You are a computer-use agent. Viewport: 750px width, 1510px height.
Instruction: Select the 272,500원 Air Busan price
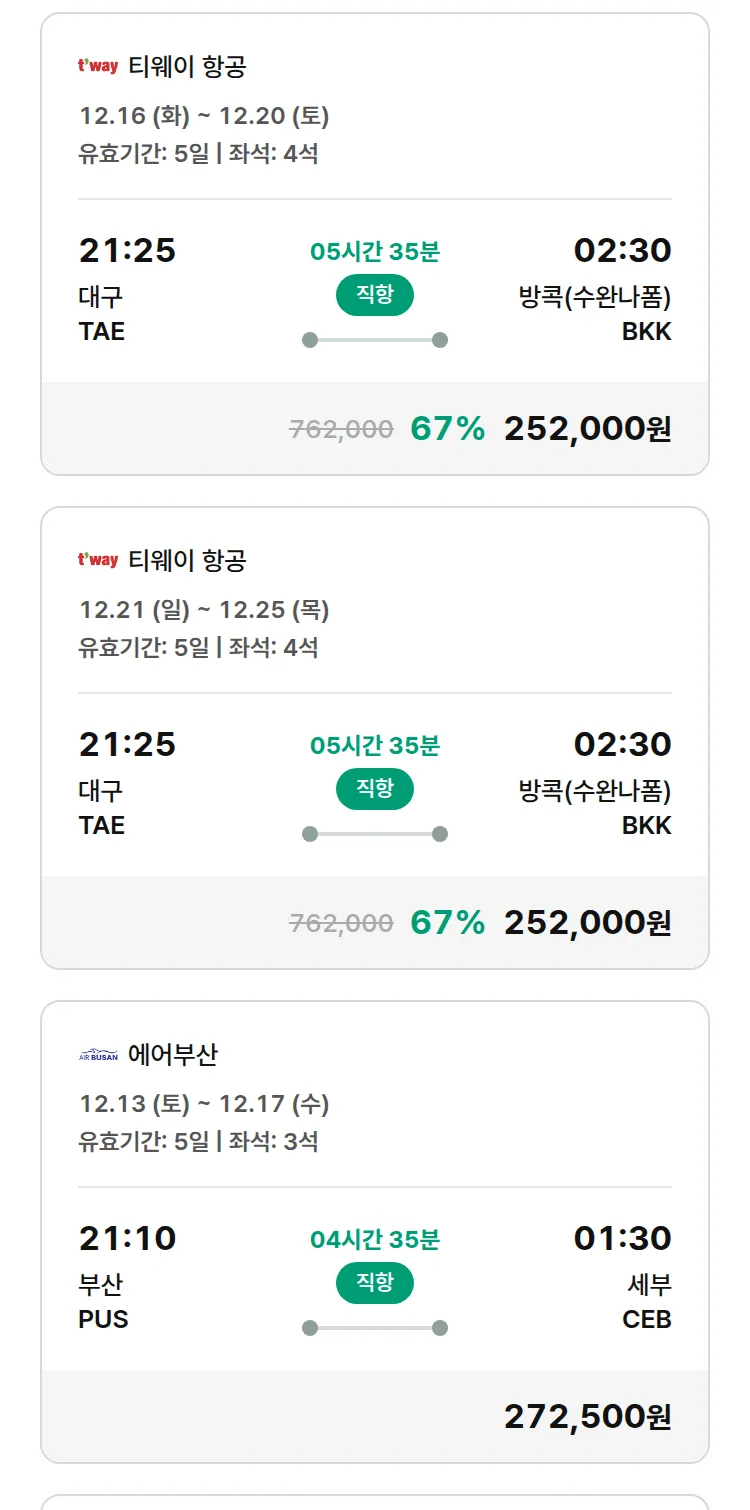[587, 1416]
